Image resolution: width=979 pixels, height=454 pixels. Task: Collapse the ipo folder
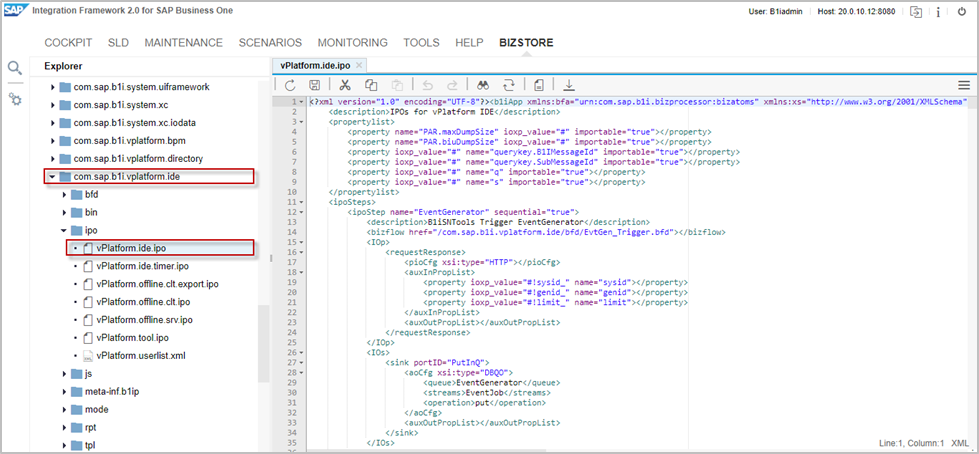[64, 230]
